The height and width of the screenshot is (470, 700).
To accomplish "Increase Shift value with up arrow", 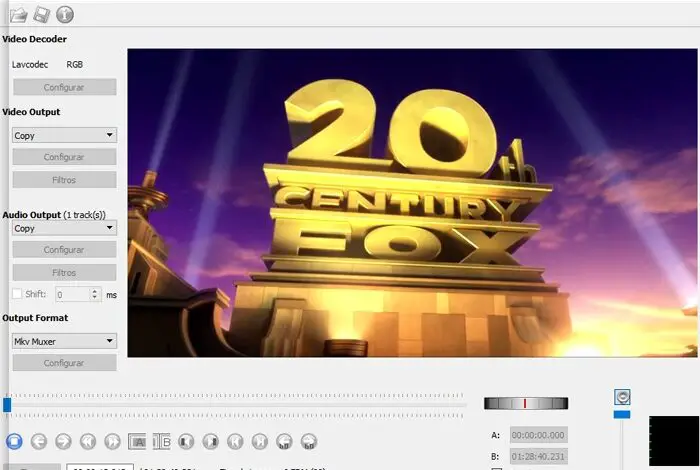I will point(95,291).
